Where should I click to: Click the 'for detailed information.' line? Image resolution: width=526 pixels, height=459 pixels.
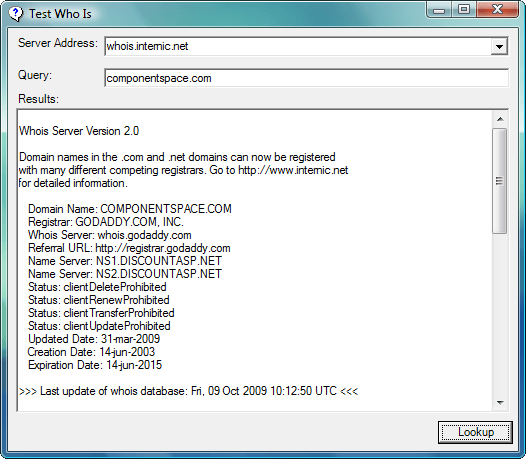coord(73,183)
